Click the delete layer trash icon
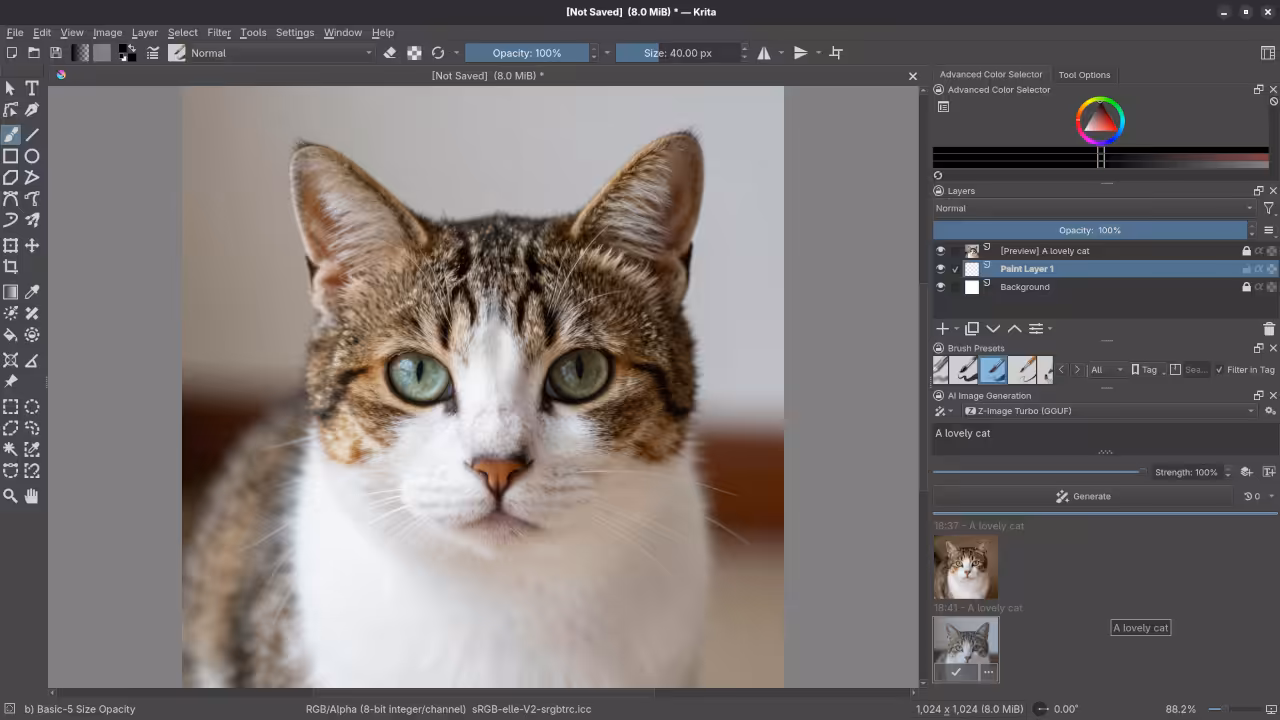 click(x=1270, y=329)
